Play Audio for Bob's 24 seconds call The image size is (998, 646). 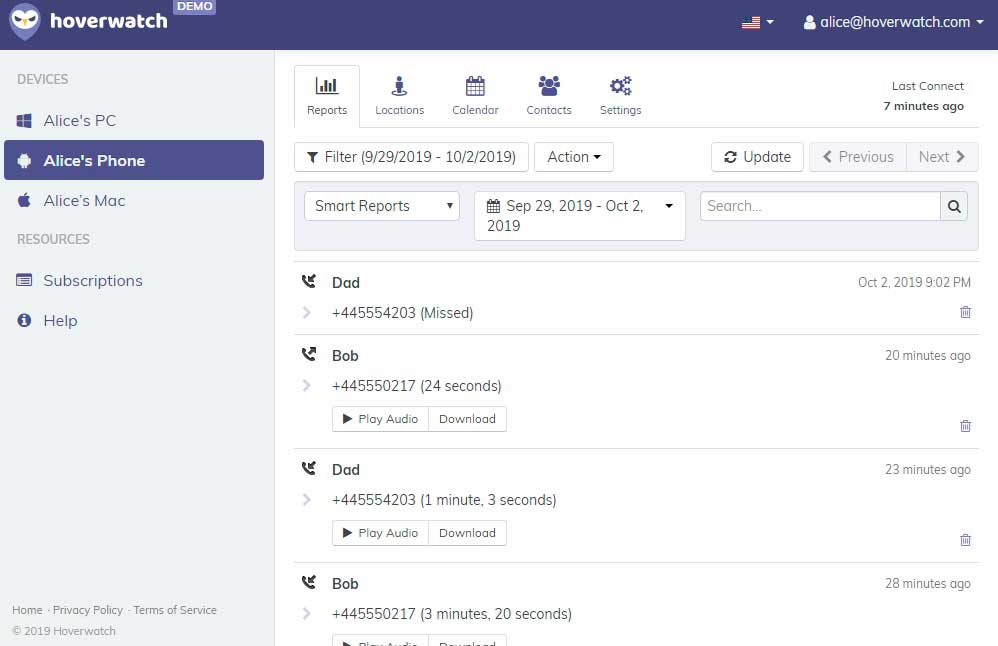click(381, 419)
